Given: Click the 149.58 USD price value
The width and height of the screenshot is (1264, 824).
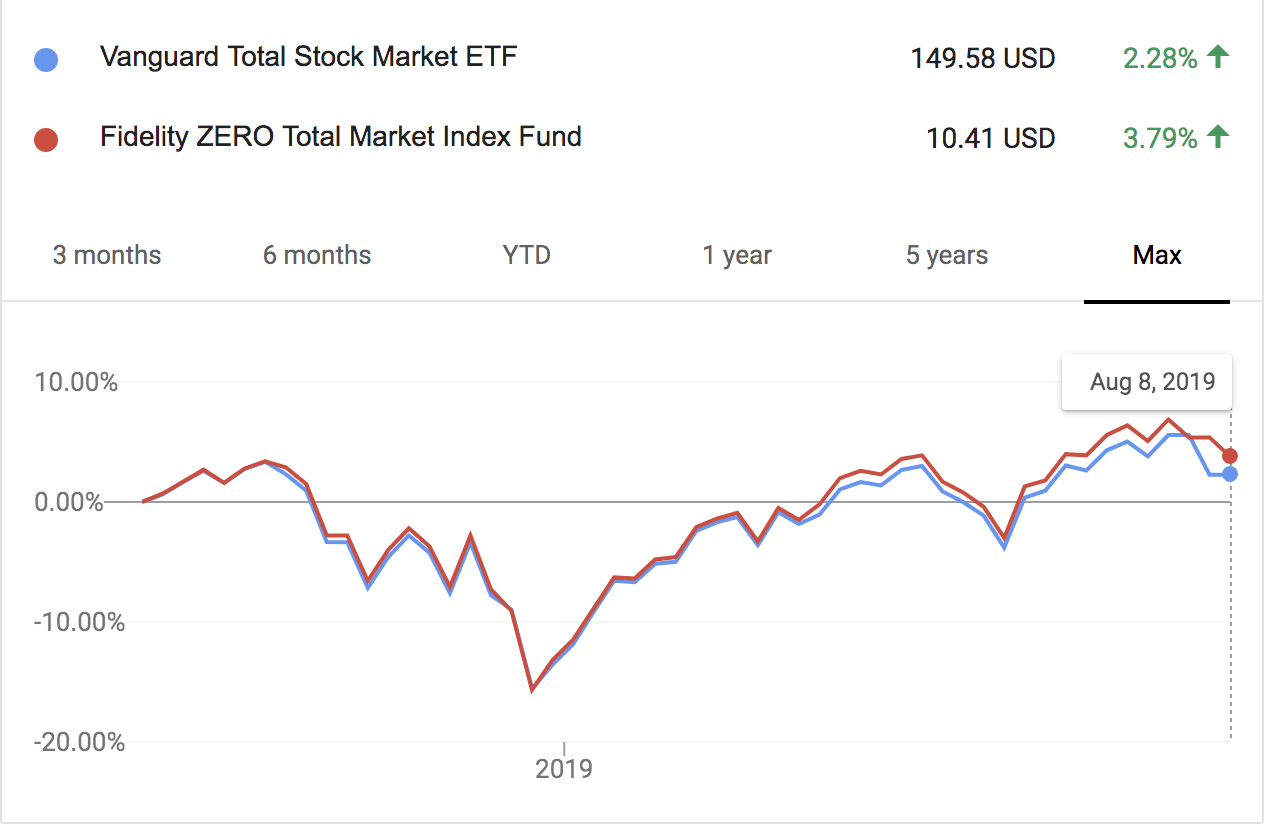Looking at the screenshot, I should tap(982, 58).
